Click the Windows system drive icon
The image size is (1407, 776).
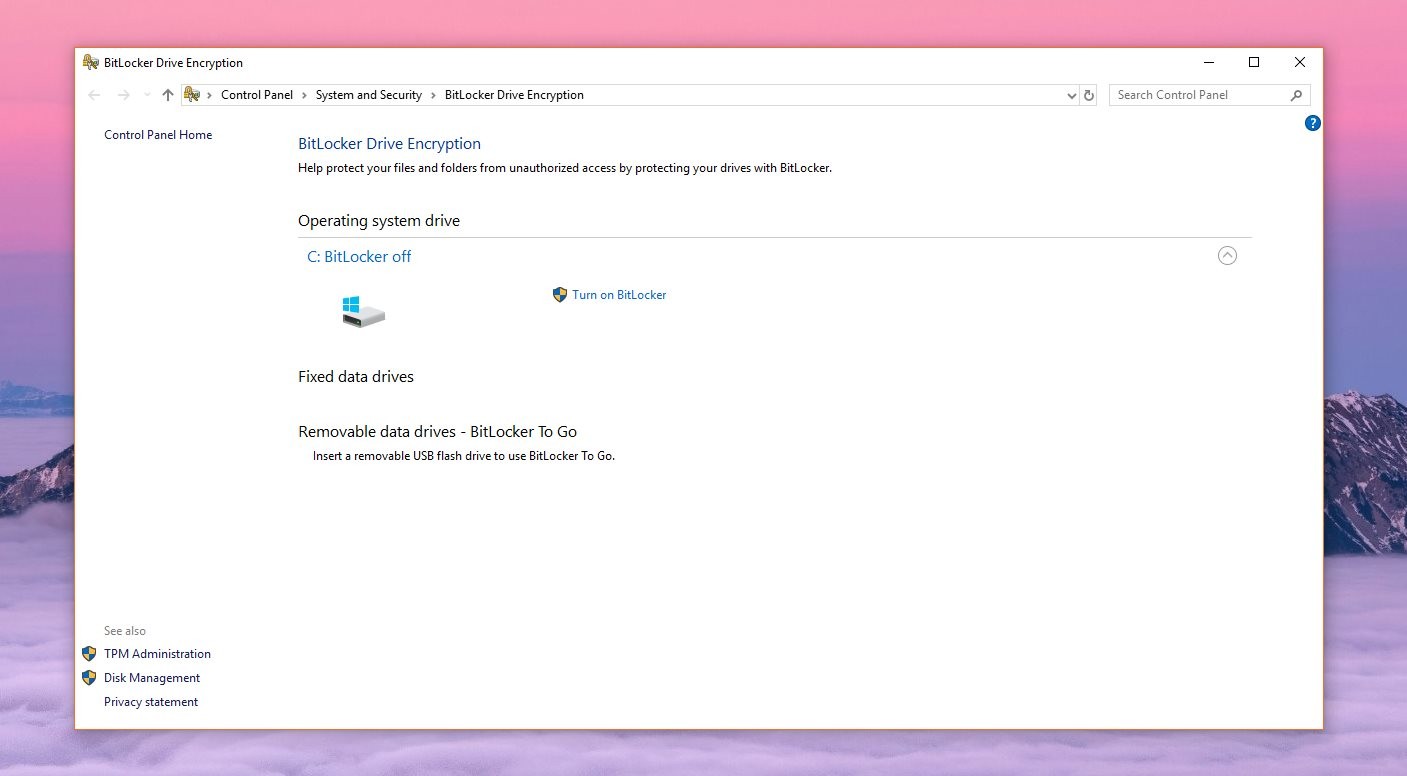[x=363, y=311]
